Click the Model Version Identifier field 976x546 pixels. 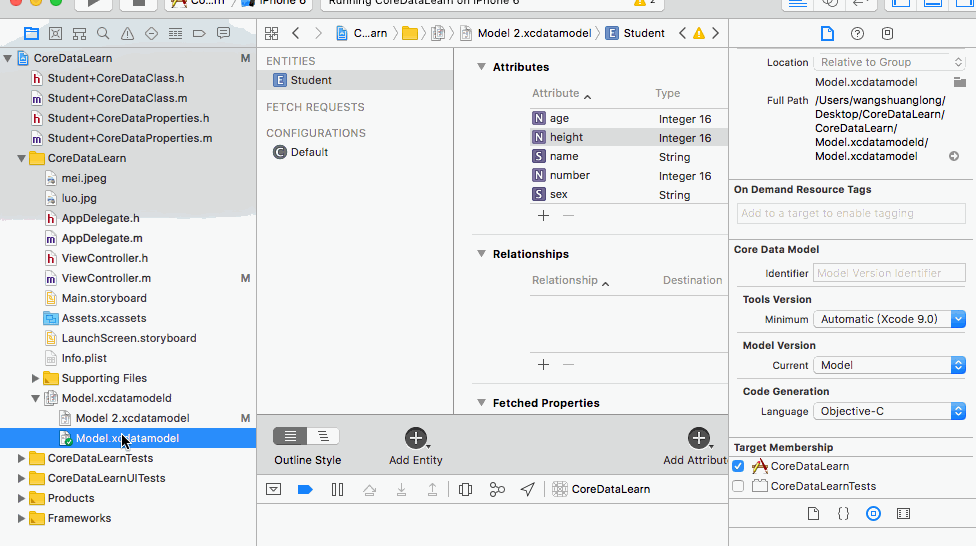point(889,273)
